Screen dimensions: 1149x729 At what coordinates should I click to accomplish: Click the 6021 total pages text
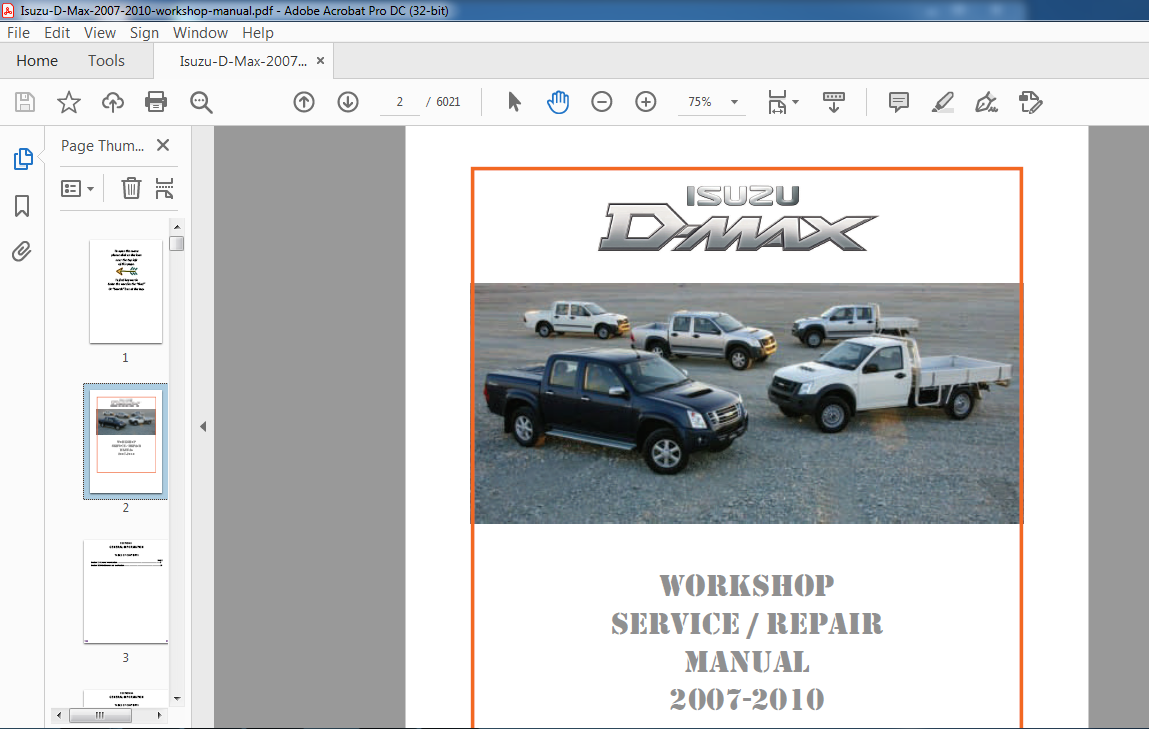(x=448, y=102)
